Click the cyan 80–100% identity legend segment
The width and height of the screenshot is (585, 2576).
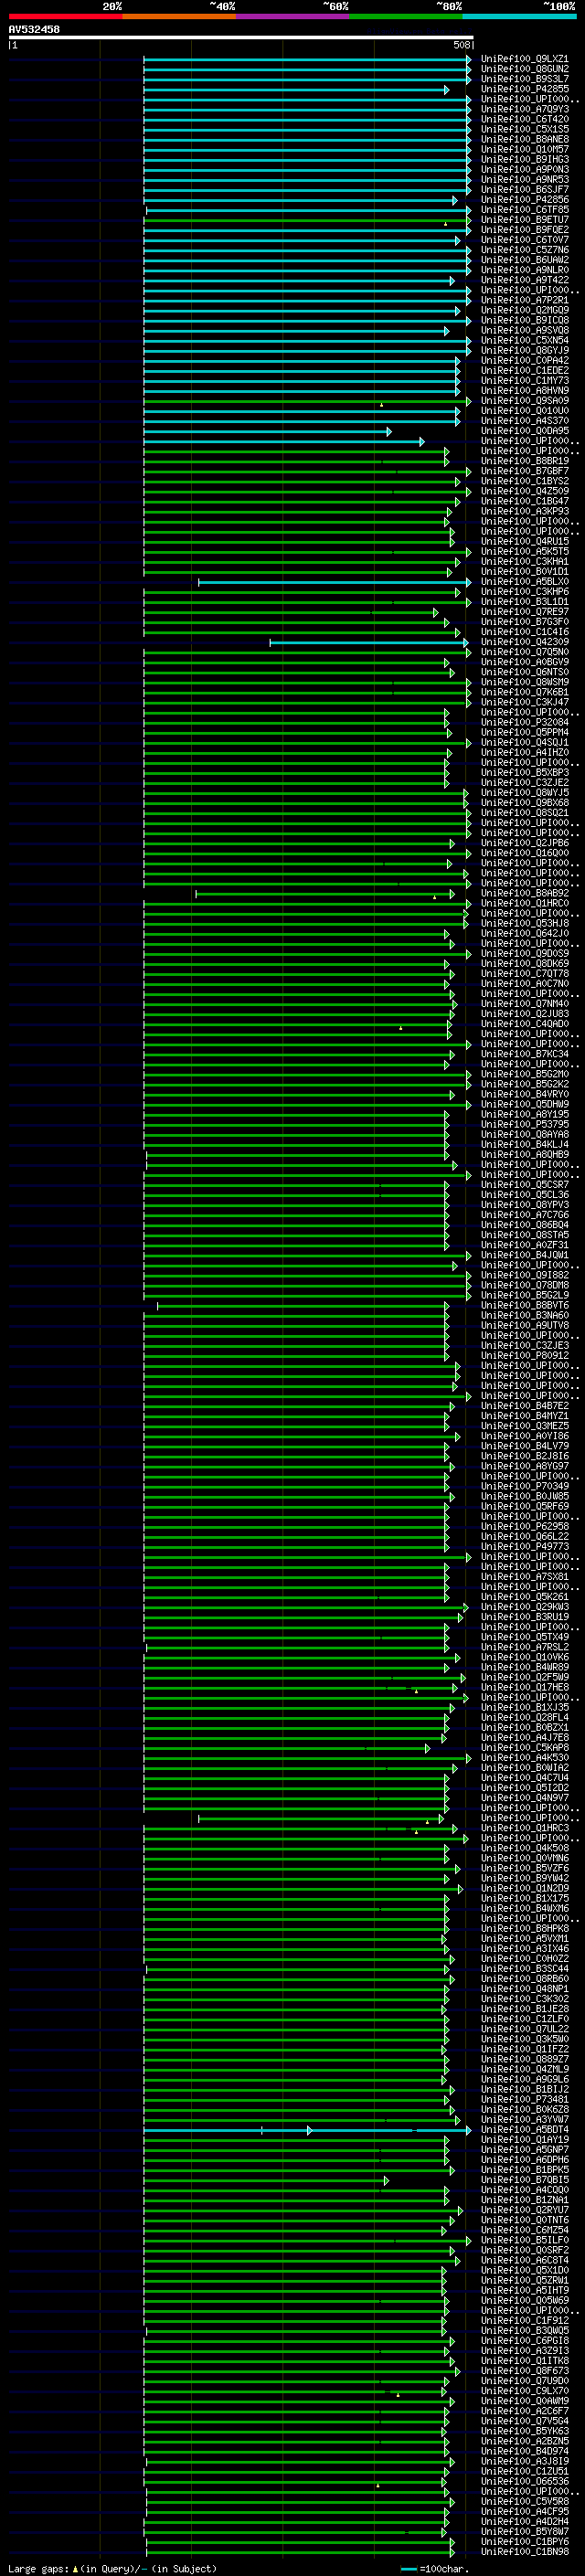click(519, 16)
